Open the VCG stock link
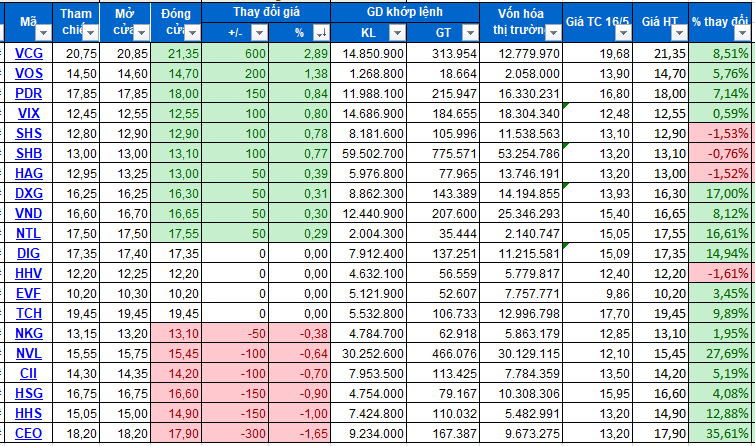The image size is (755, 446). click(x=29, y=53)
